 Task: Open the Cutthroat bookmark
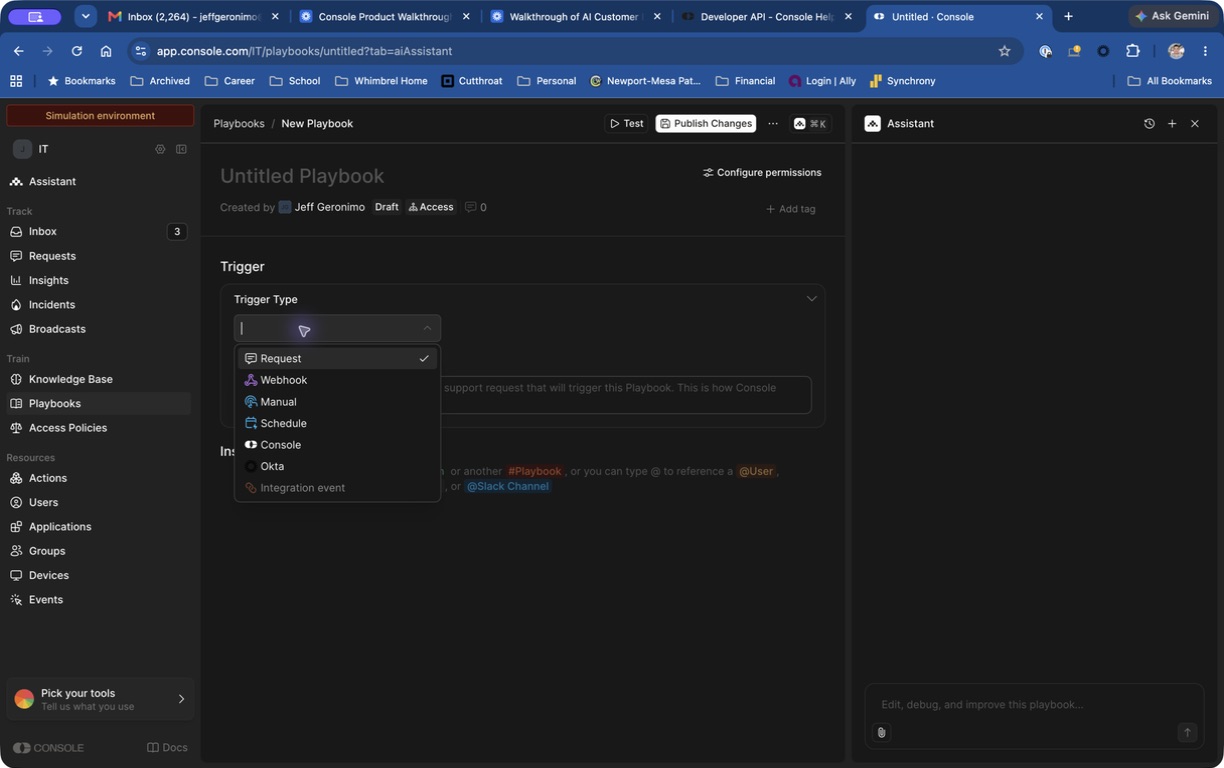click(472, 81)
